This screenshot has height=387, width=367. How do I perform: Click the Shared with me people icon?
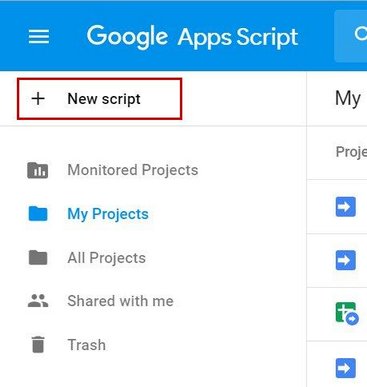pos(38,301)
